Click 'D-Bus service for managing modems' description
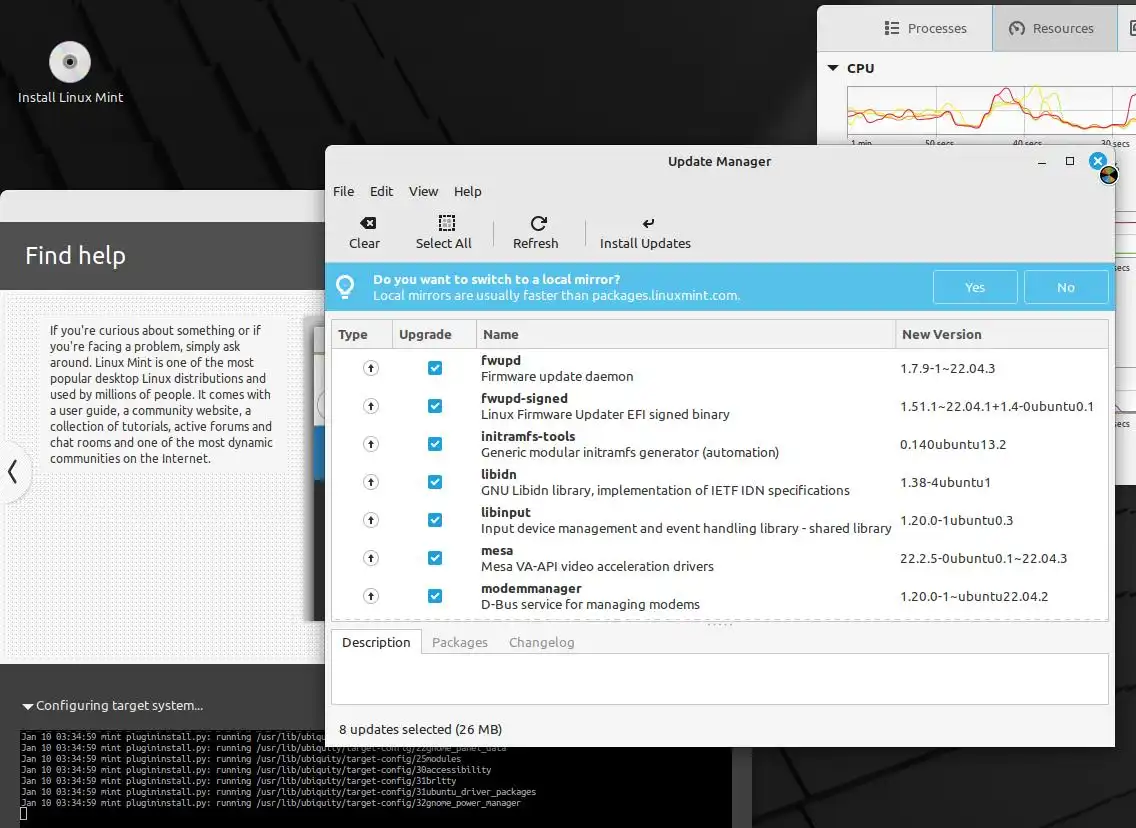This screenshot has height=828, width=1136. 590,604
